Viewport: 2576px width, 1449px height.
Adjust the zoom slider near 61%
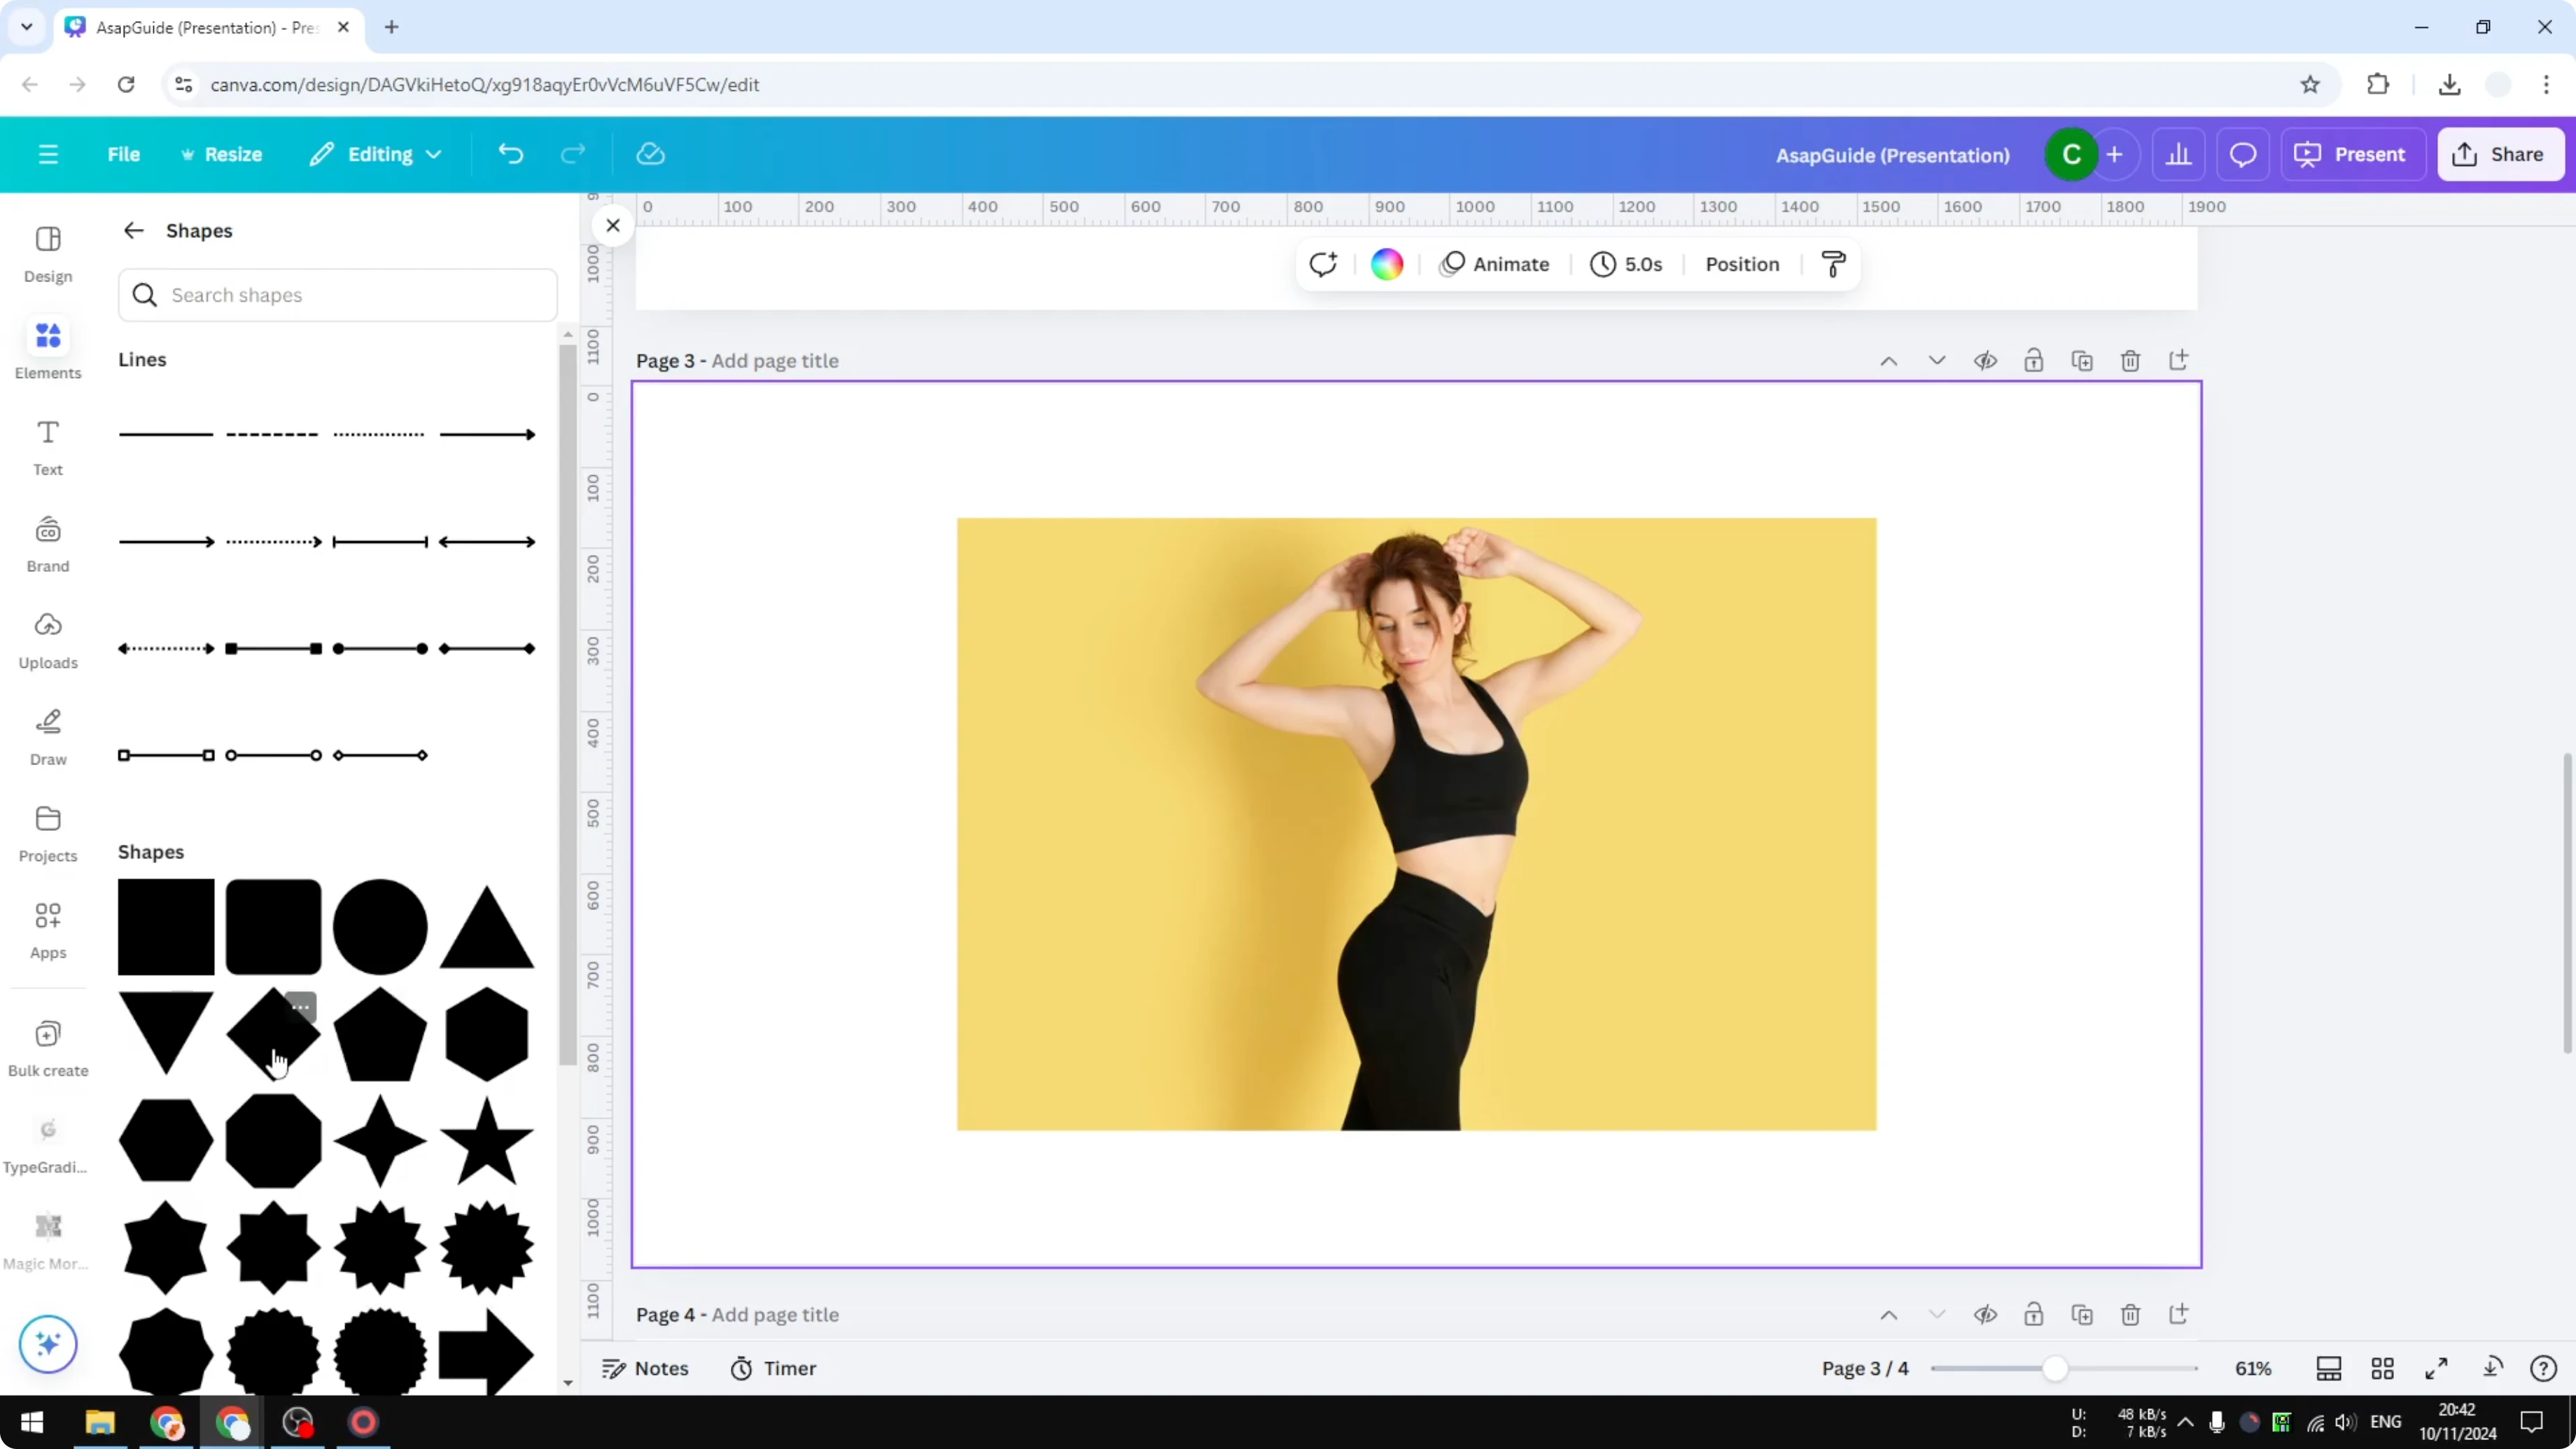tap(2055, 1368)
